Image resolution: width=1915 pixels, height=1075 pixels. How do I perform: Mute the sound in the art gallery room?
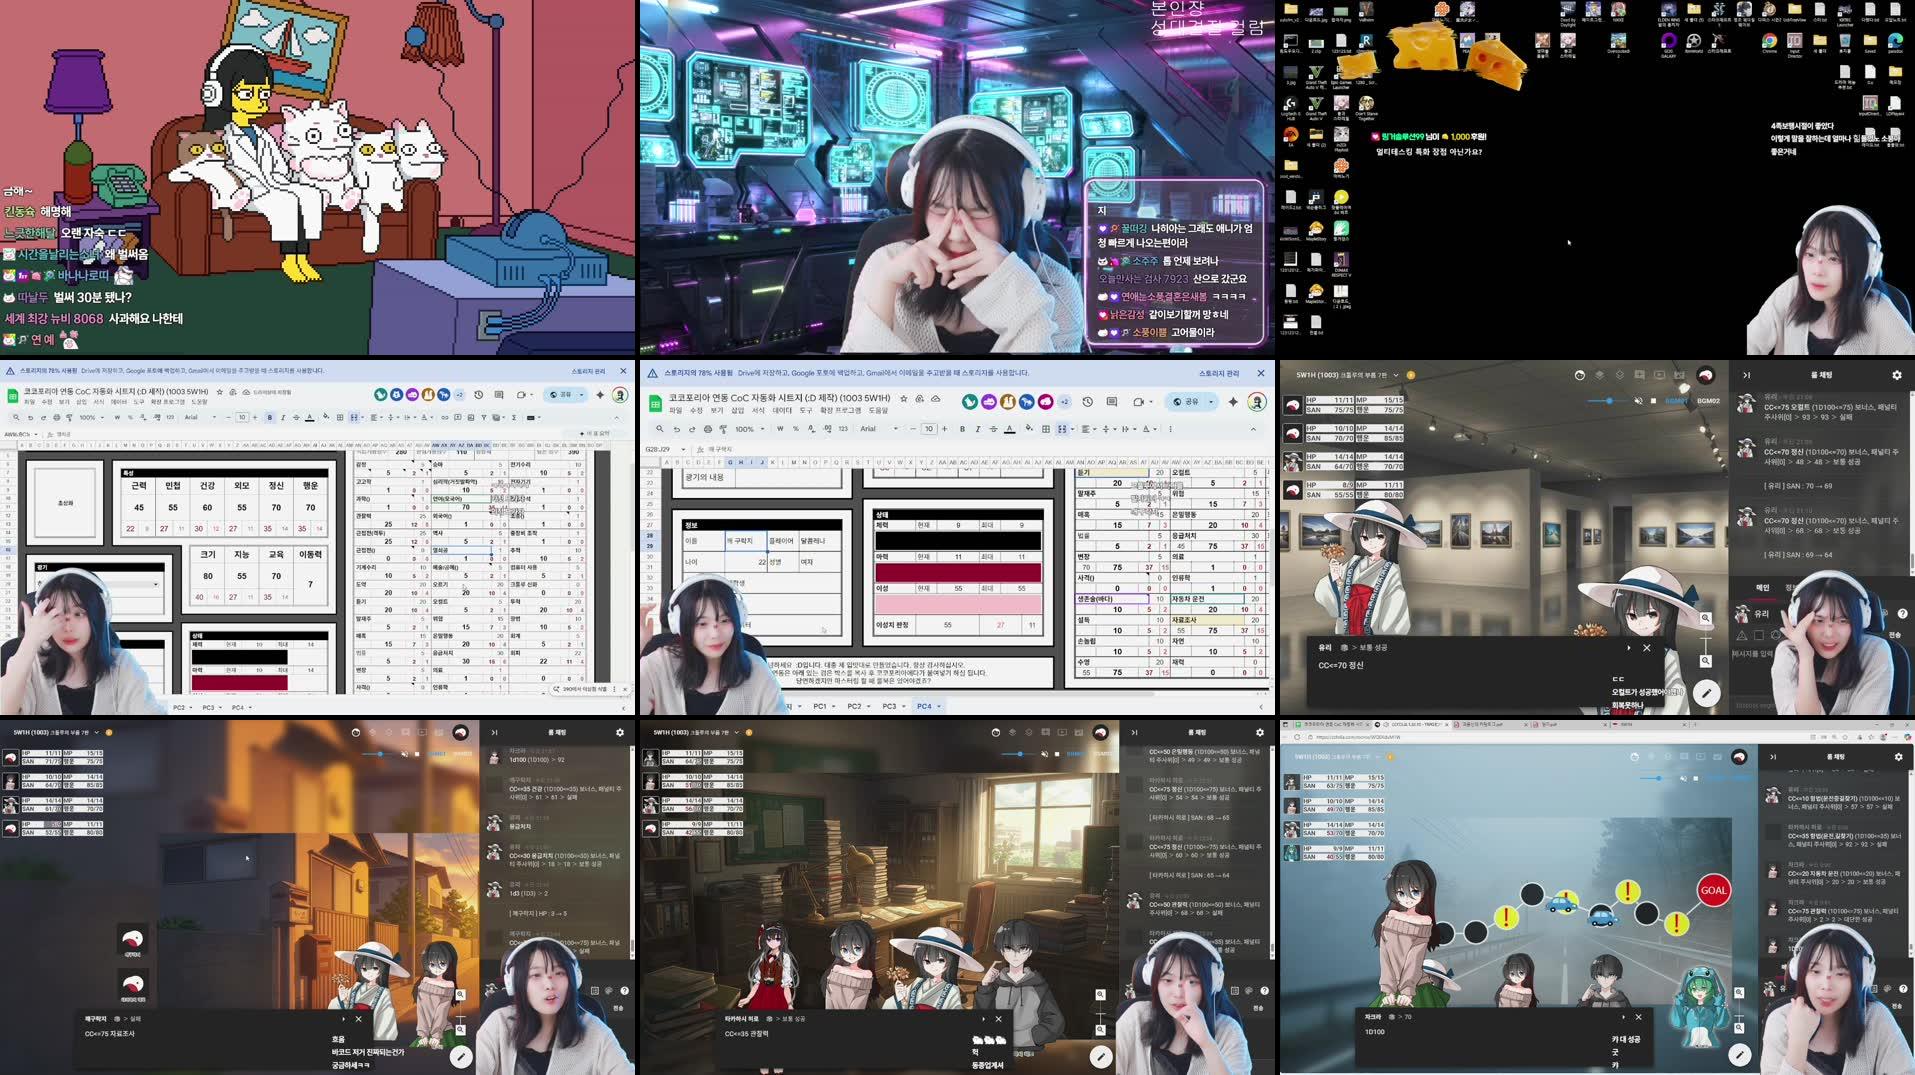1638,400
